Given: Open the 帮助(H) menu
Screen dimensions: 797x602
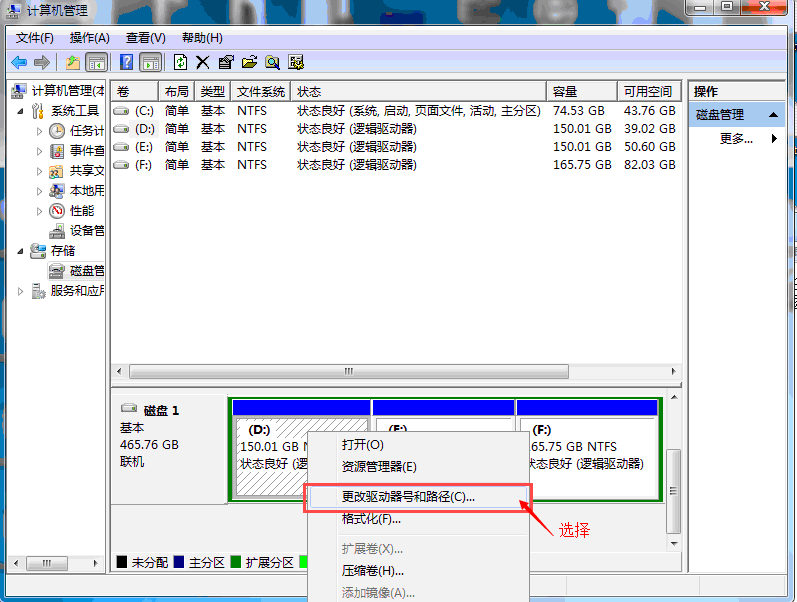Looking at the screenshot, I should (202, 38).
